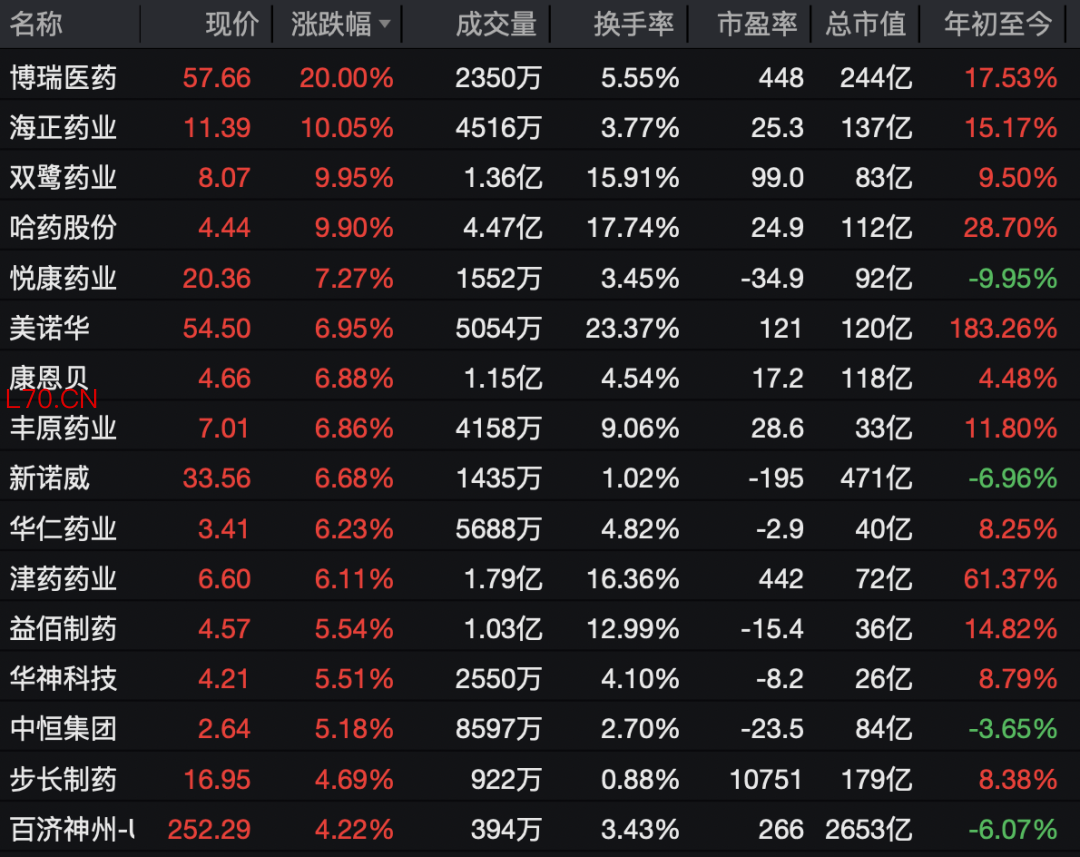Open the 丰原药业 stock row

[x=63, y=428]
